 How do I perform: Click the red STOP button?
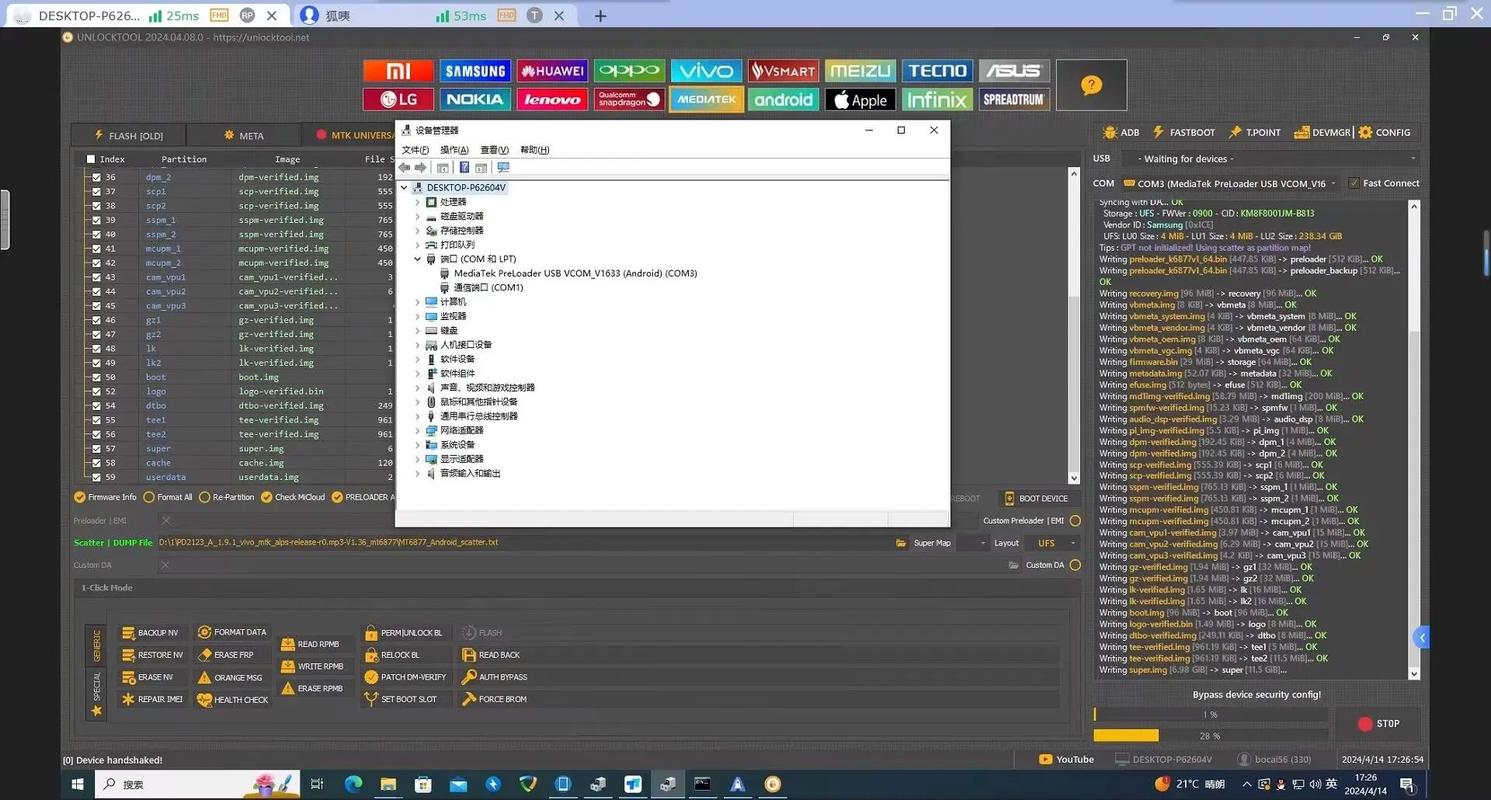(x=1379, y=723)
